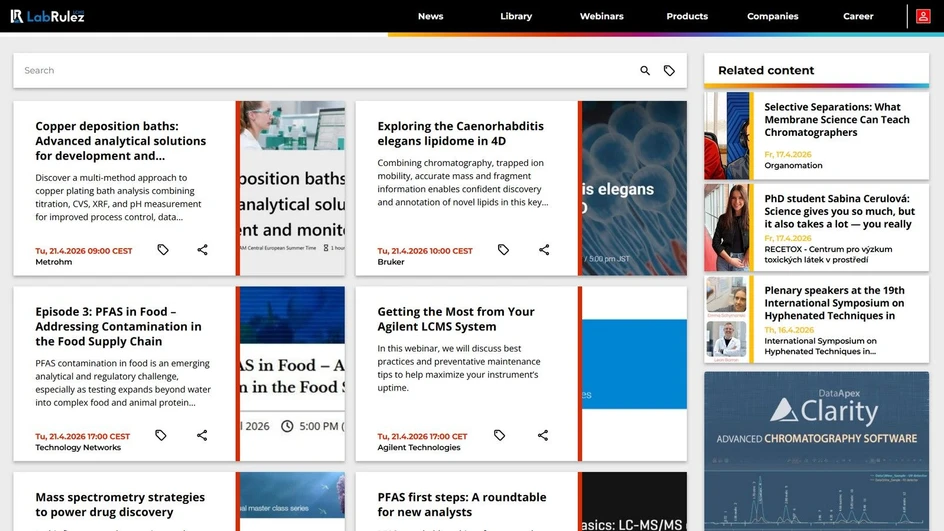Open Getting the Most from Agilent LCMS title
This screenshot has height=531, width=944.
(x=456, y=318)
